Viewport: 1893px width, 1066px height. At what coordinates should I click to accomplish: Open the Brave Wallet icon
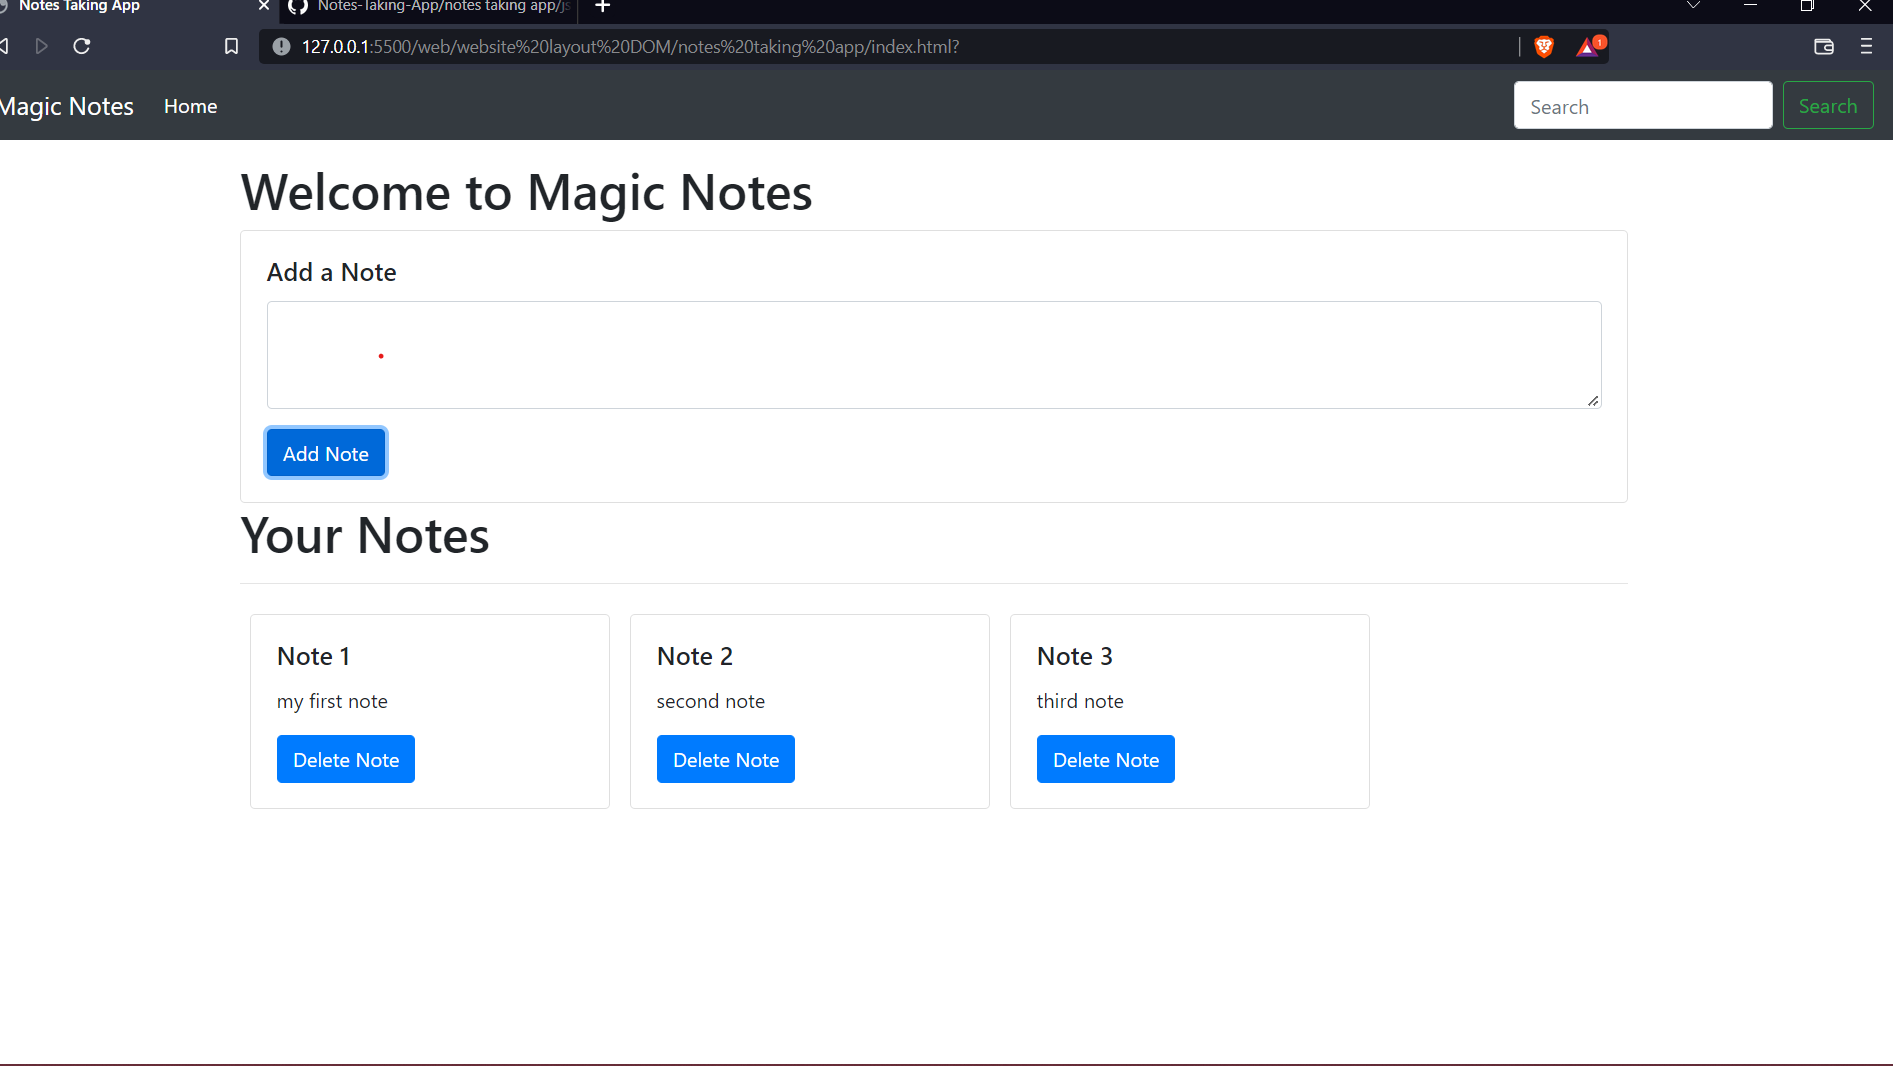click(1824, 46)
